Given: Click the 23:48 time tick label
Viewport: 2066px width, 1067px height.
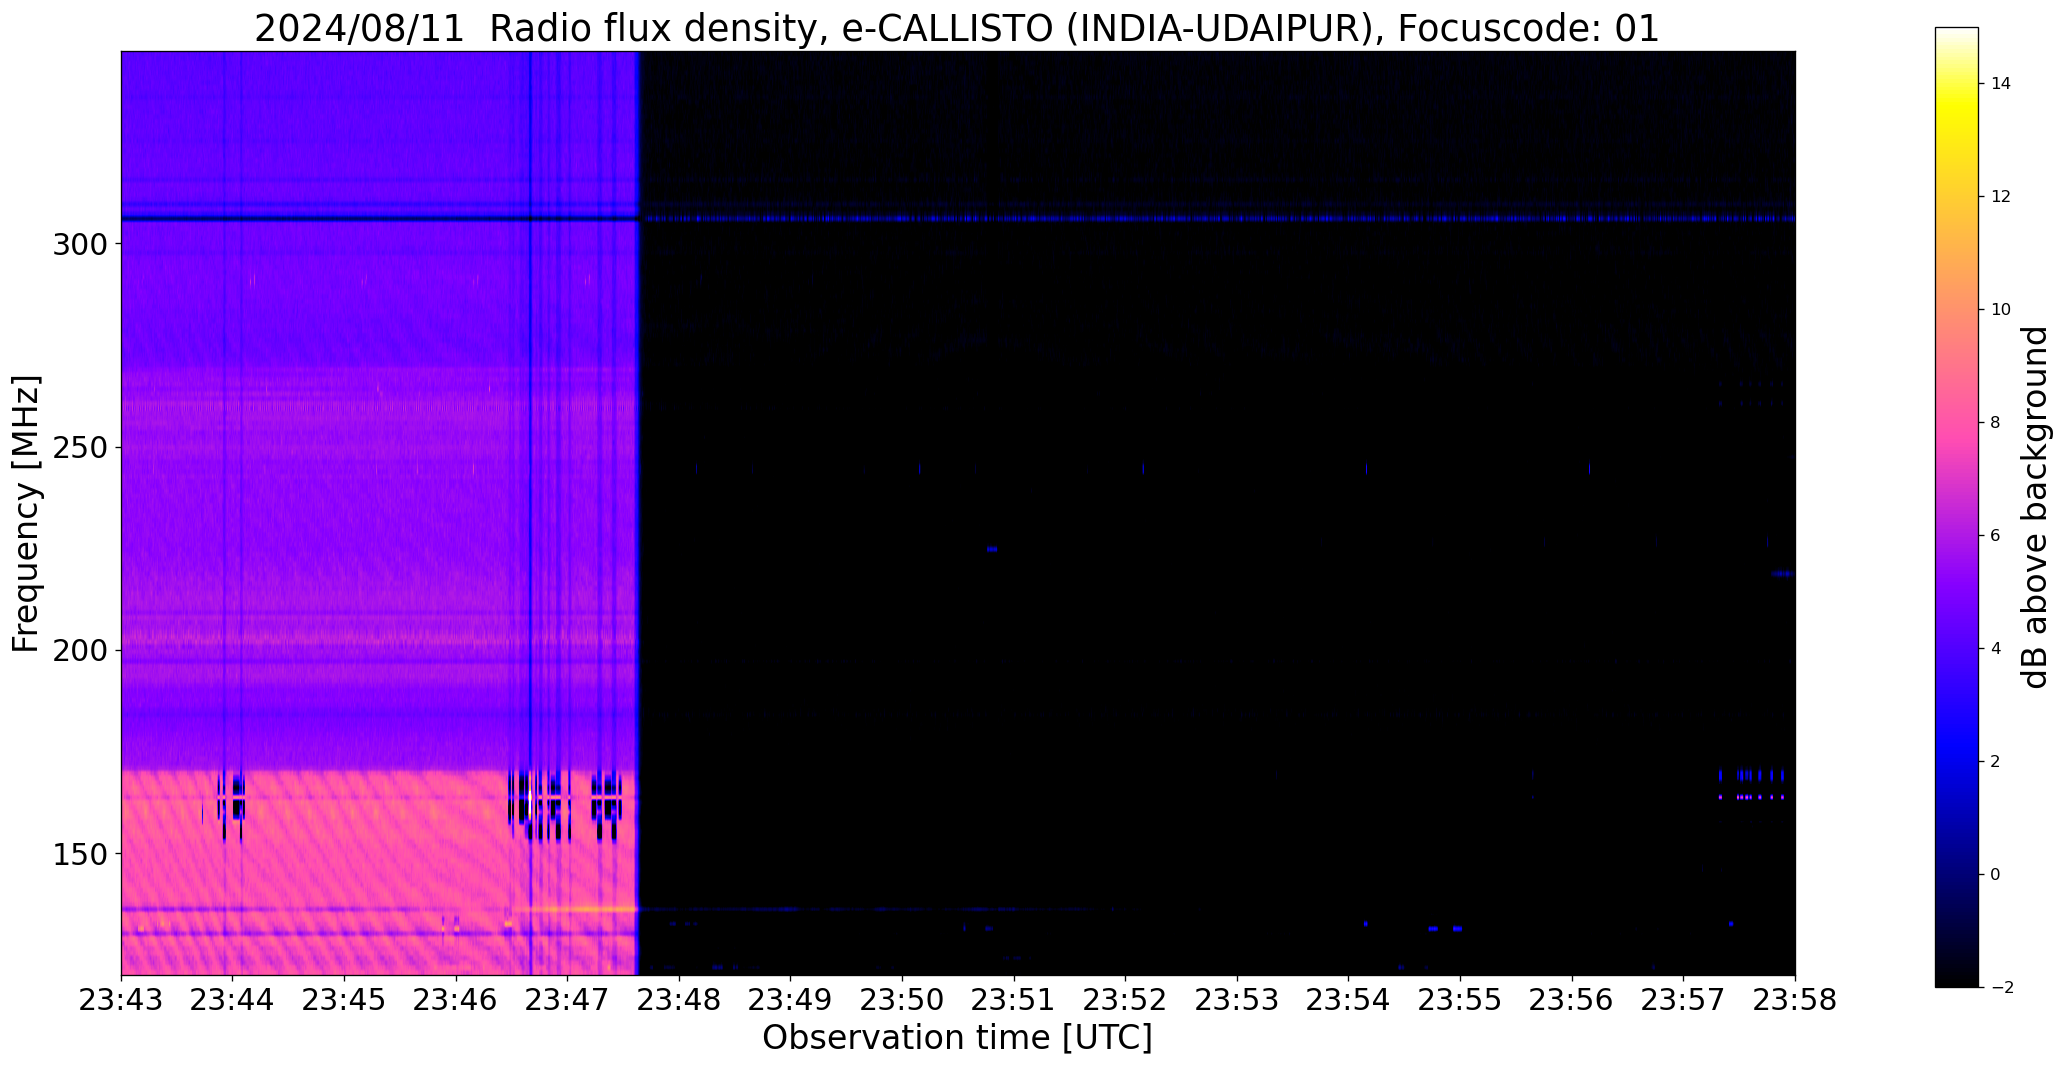Looking at the screenshot, I should click(x=680, y=1000).
